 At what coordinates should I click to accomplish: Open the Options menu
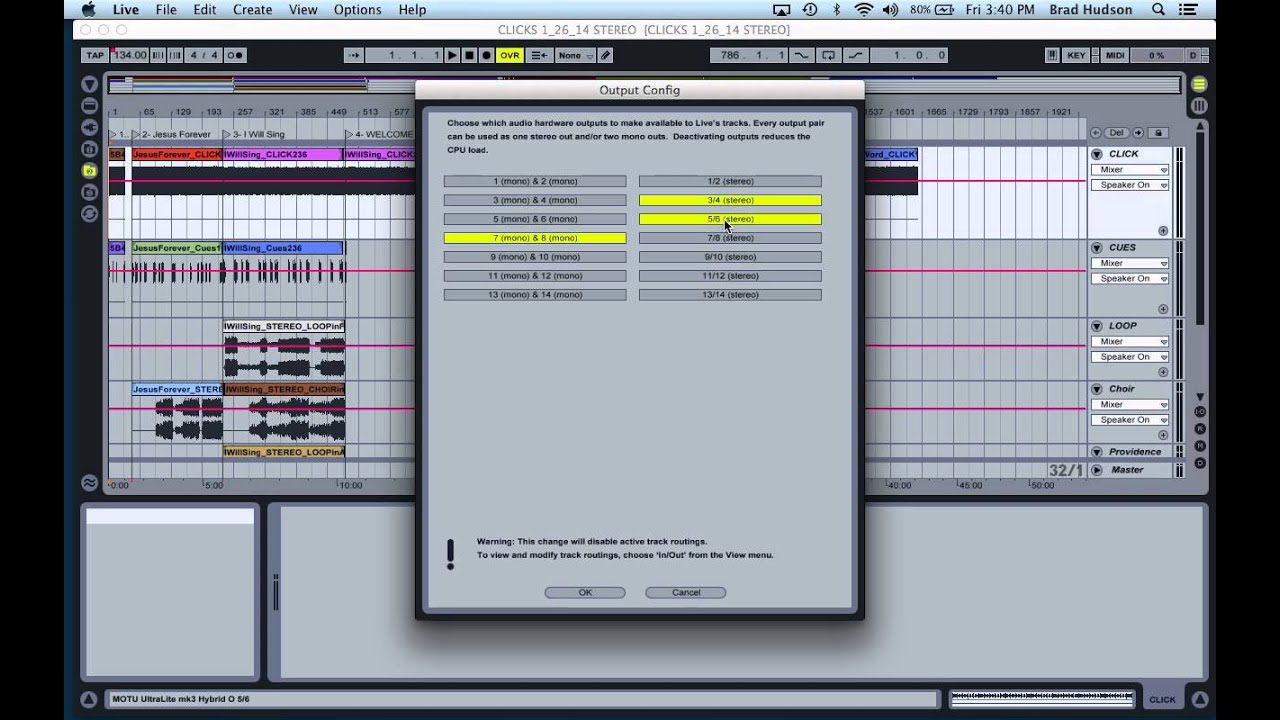point(357,10)
